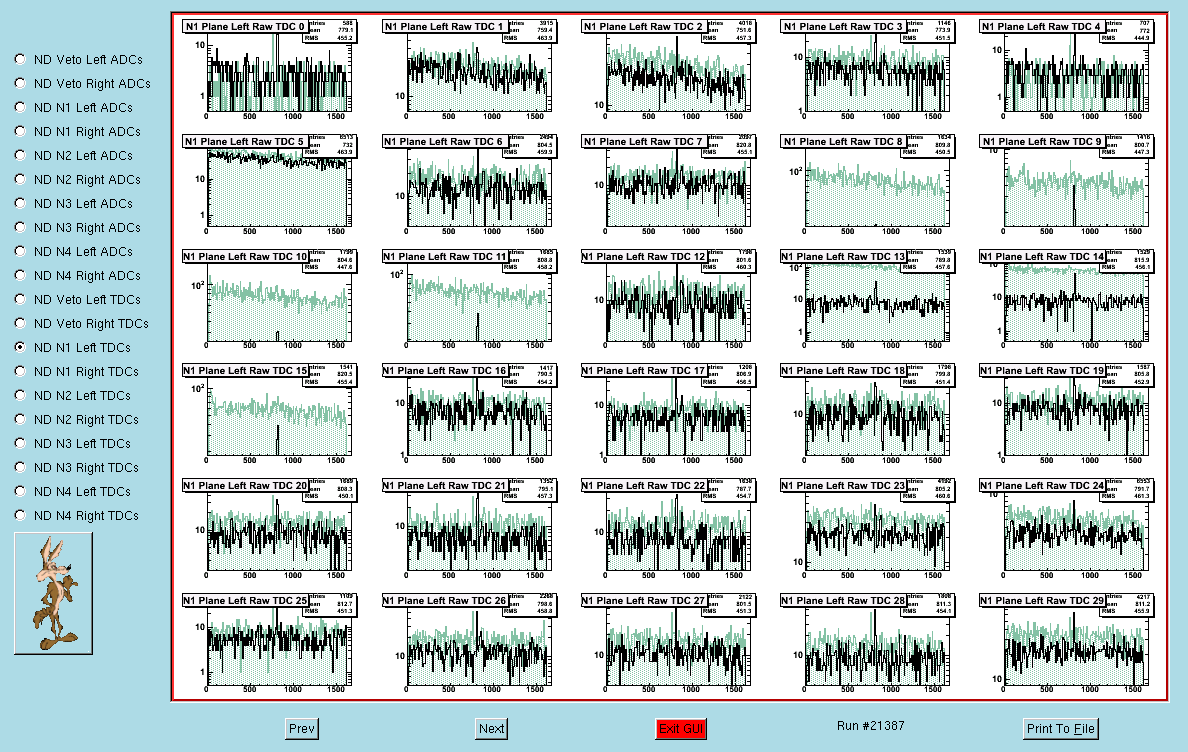
Task: Select the Raw TDC 3 plot
Action: 868,70
